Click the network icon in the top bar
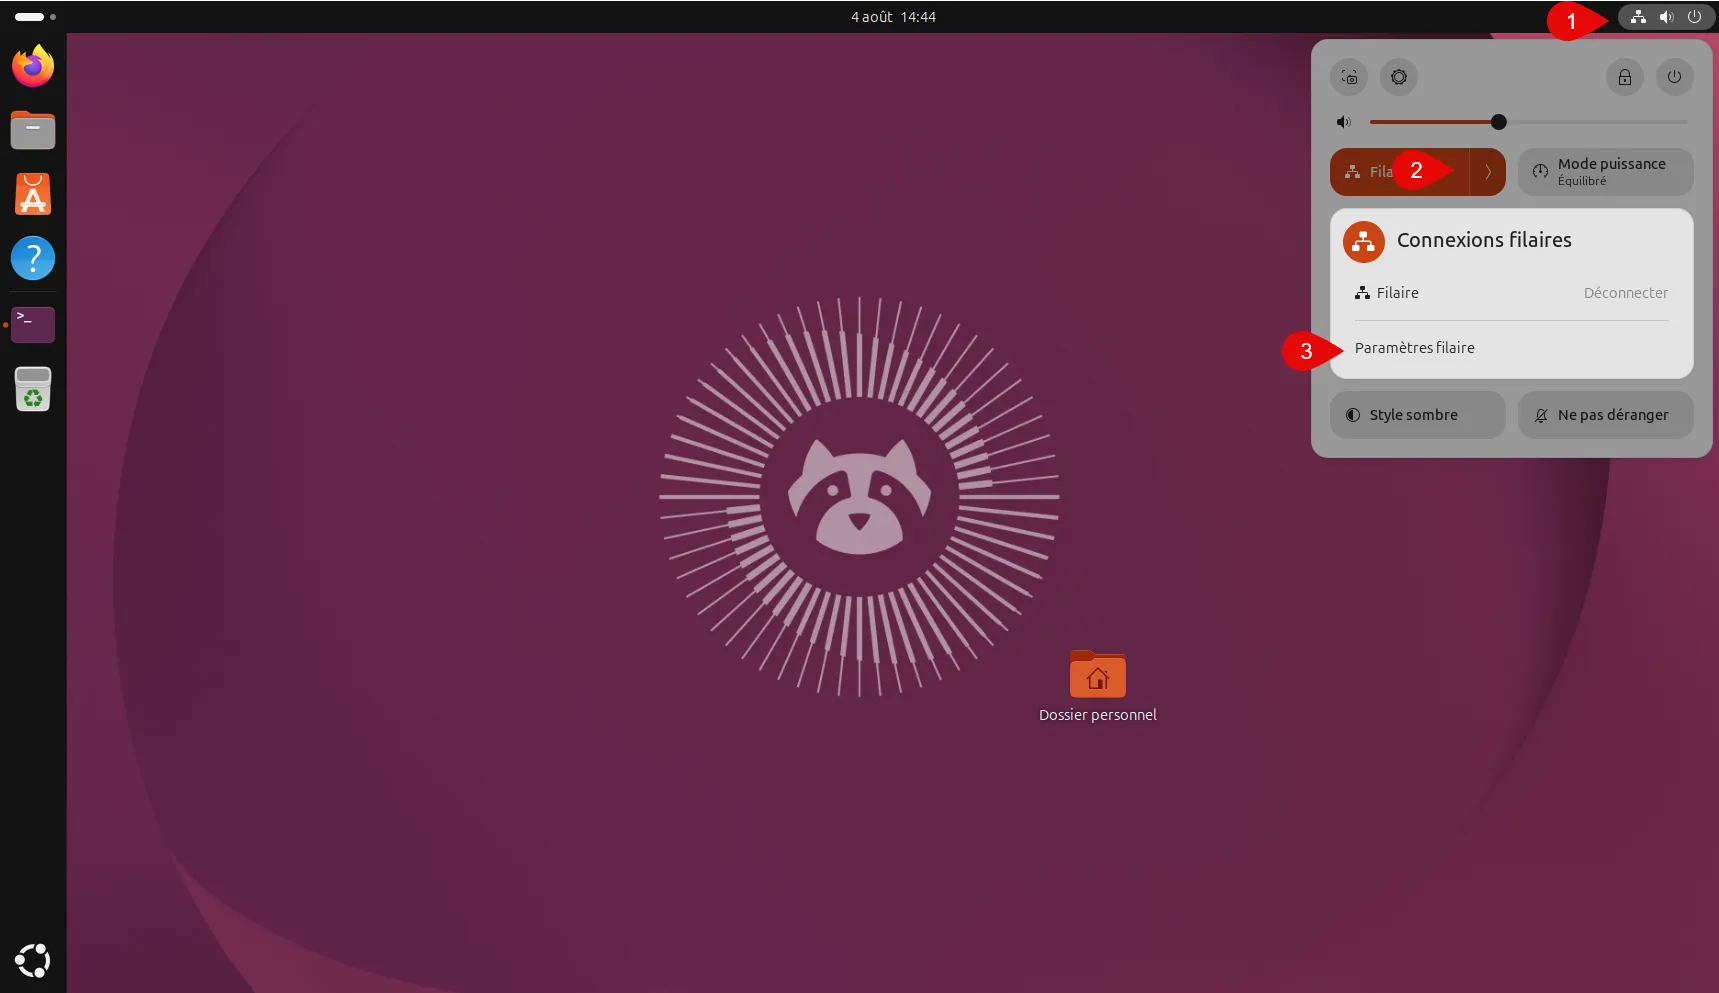The height and width of the screenshot is (993, 1719). [x=1638, y=17]
